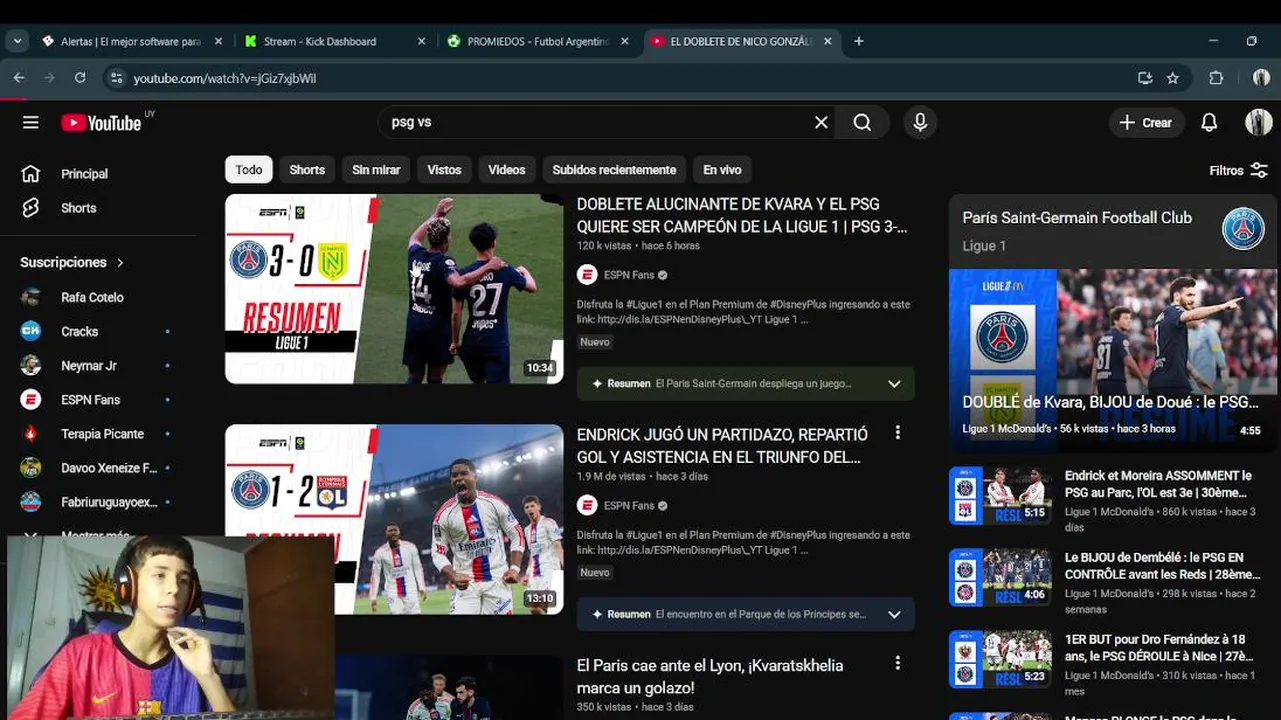Click the Crear button
Viewport: 1281px width, 720px height.
[x=1146, y=122]
